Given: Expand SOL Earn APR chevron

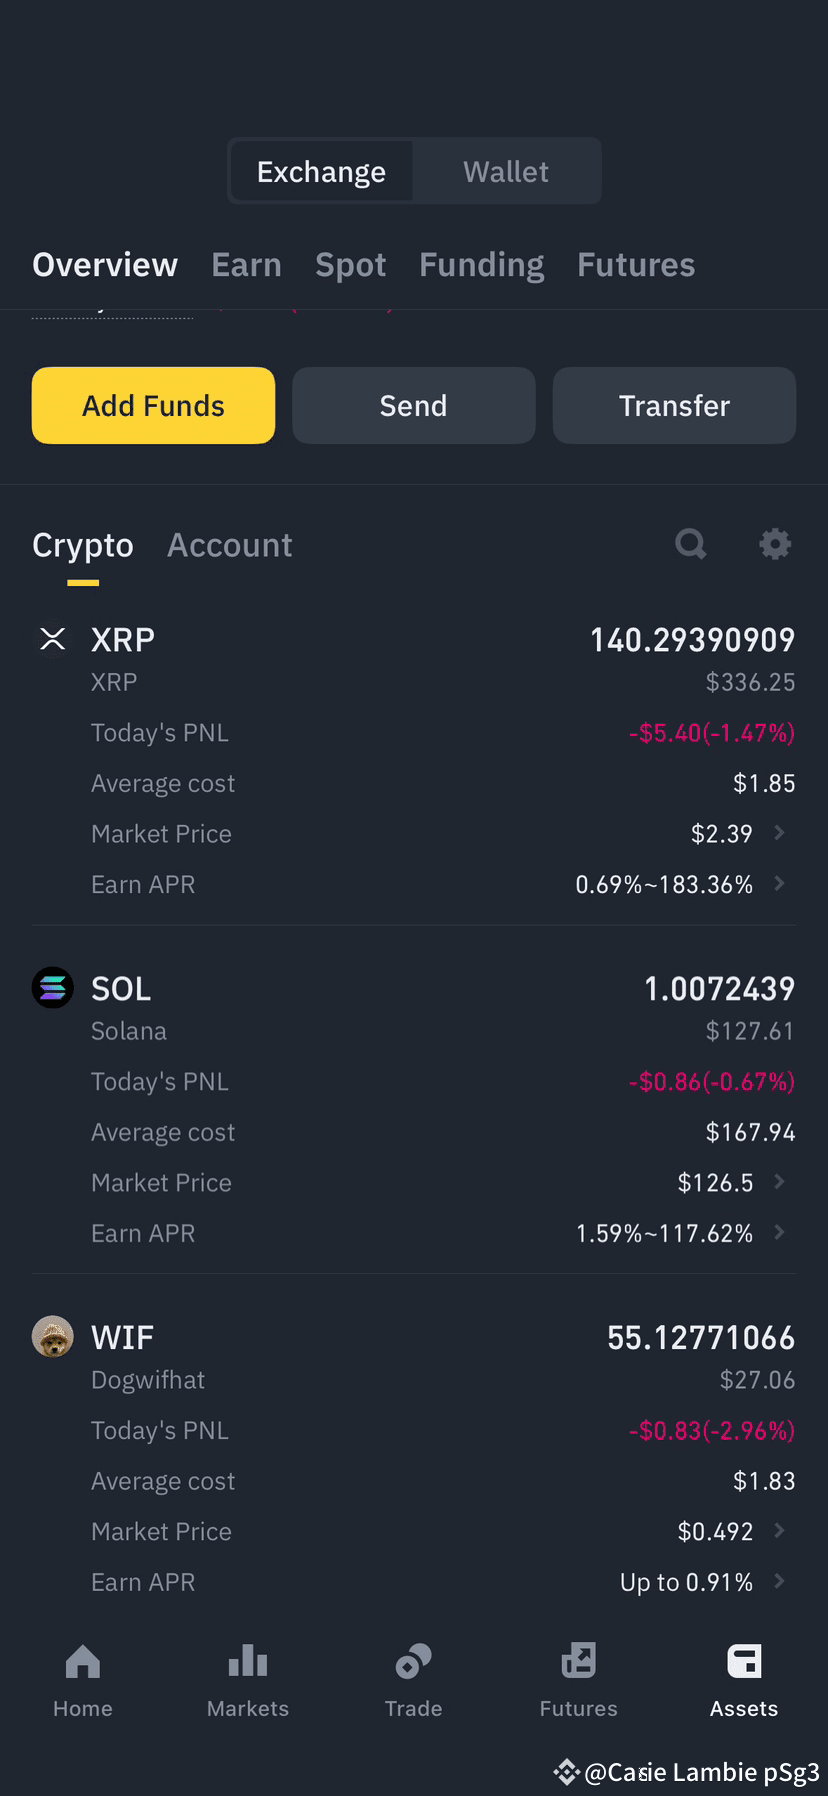Looking at the screenshot, I should tap(780, 1232).
